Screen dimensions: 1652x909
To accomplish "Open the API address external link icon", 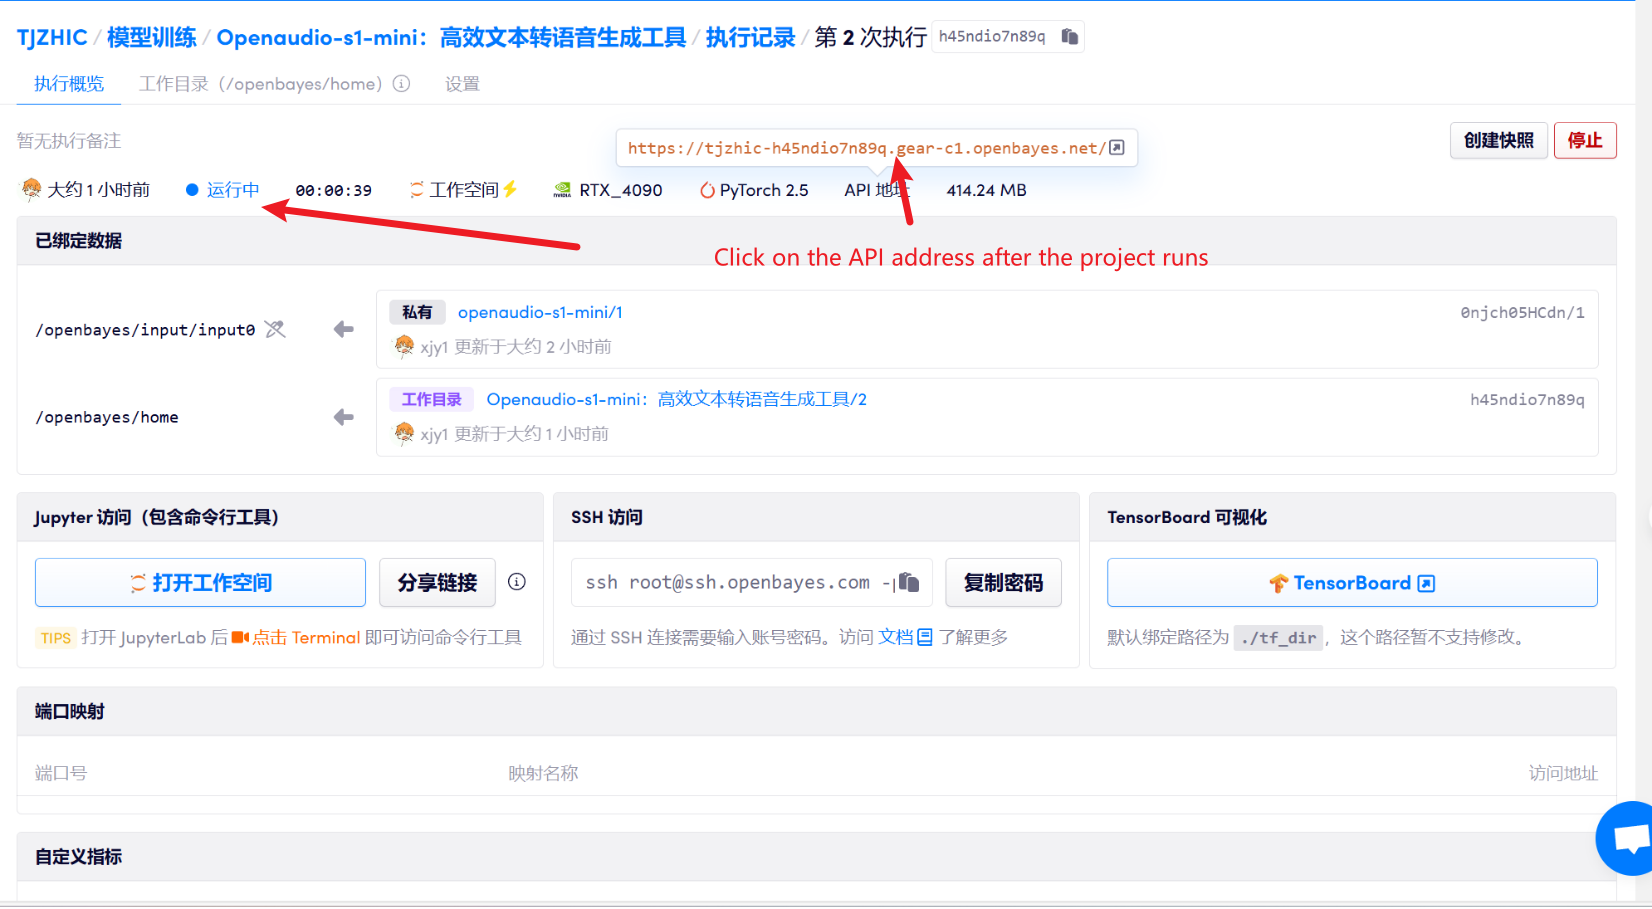I will point(1117,148).
